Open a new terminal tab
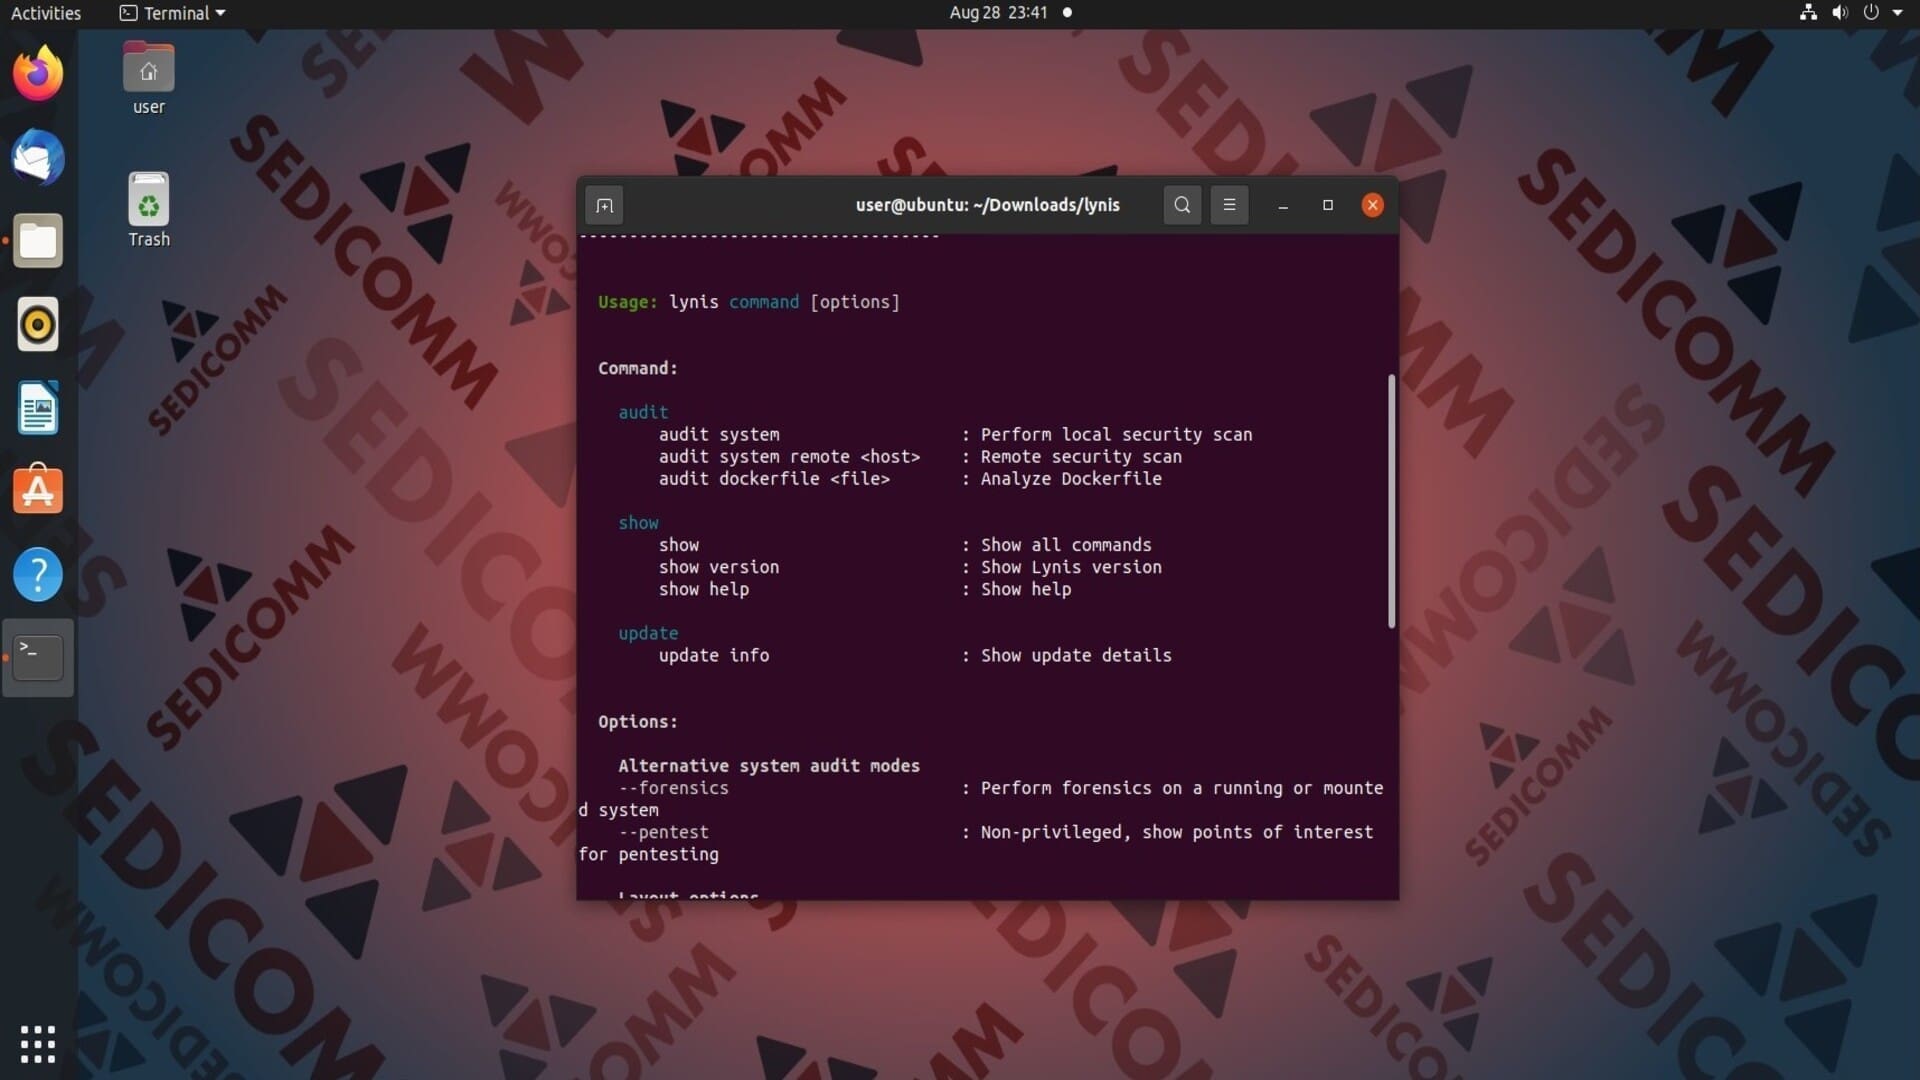Screen dimensions: 1920x1080 (x=604, y=205)
